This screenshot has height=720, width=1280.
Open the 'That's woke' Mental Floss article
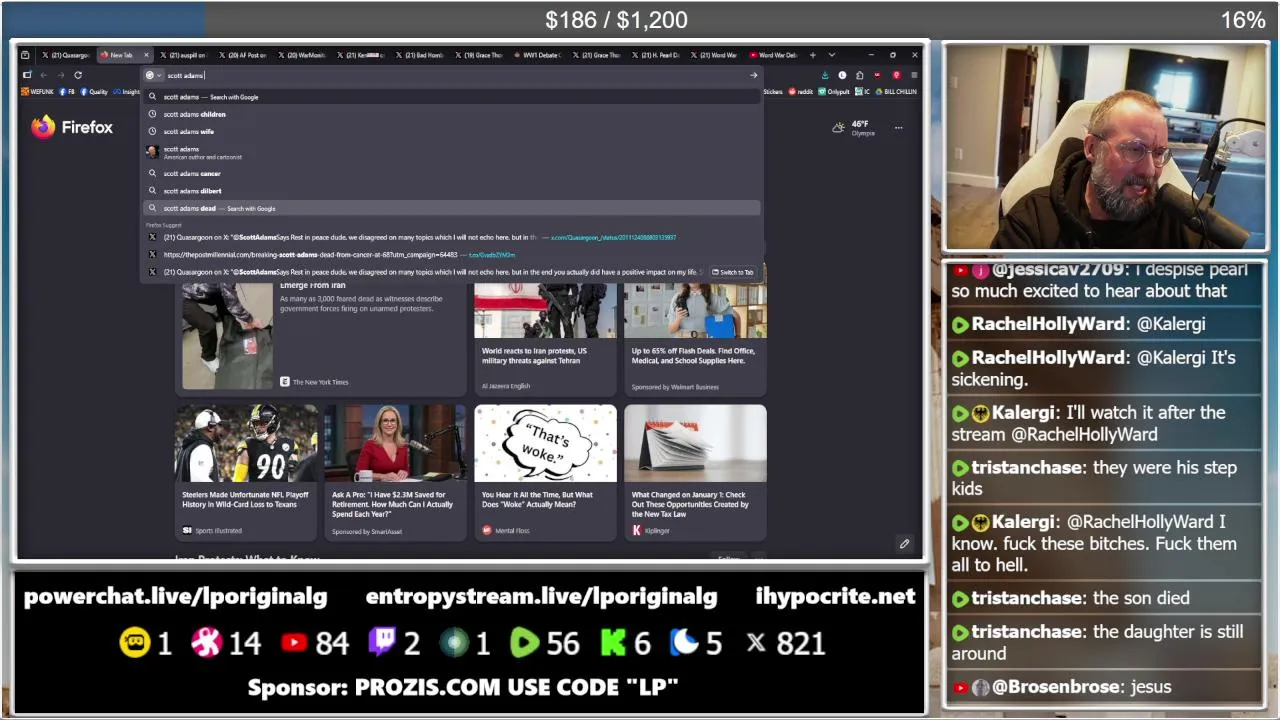point(545,472)
